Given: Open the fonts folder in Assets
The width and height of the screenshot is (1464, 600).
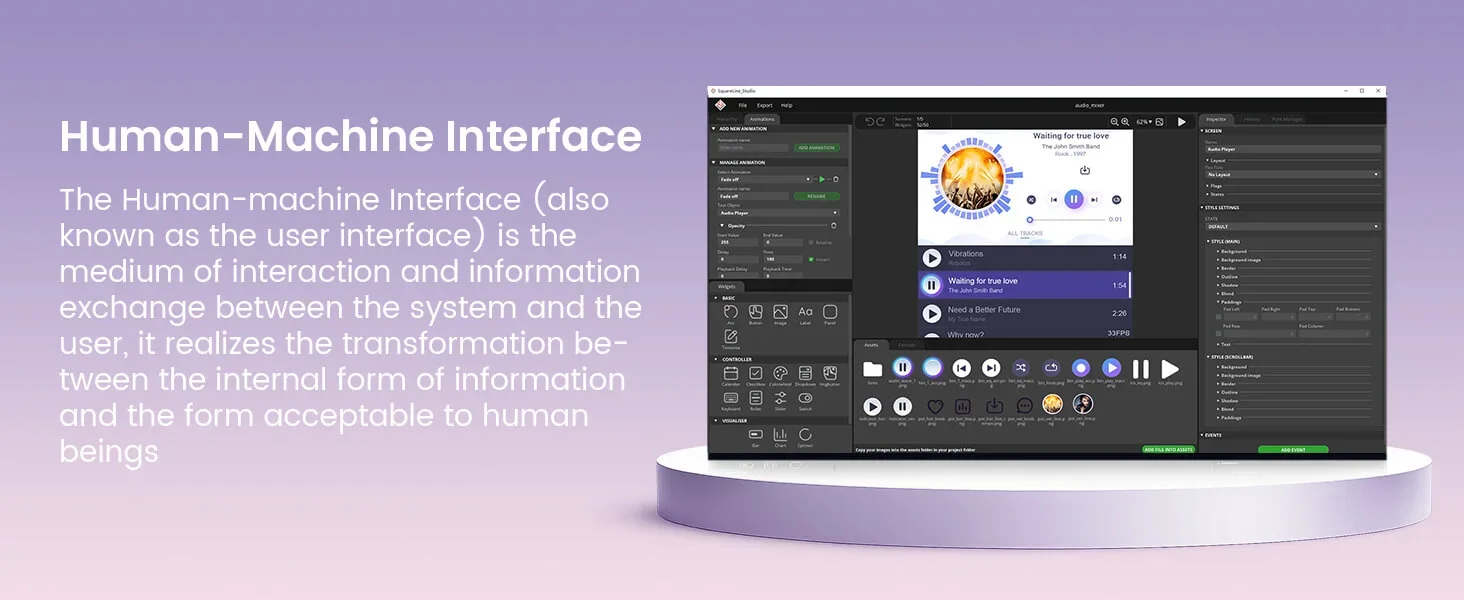Looking at the screenshot, I should click(873, 370).
